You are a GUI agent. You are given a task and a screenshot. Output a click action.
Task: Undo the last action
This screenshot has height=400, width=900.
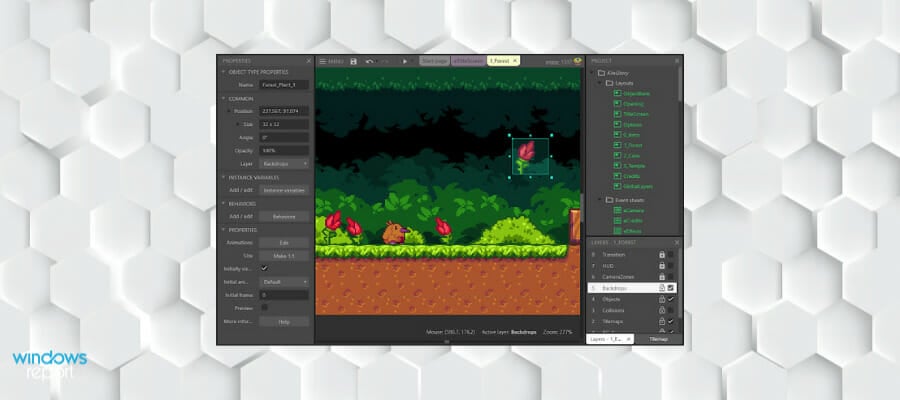370,61
